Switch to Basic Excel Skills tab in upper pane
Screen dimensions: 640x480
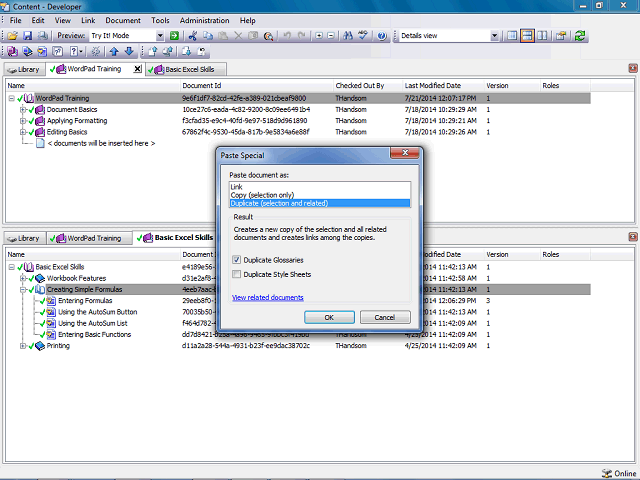[186, 69]
